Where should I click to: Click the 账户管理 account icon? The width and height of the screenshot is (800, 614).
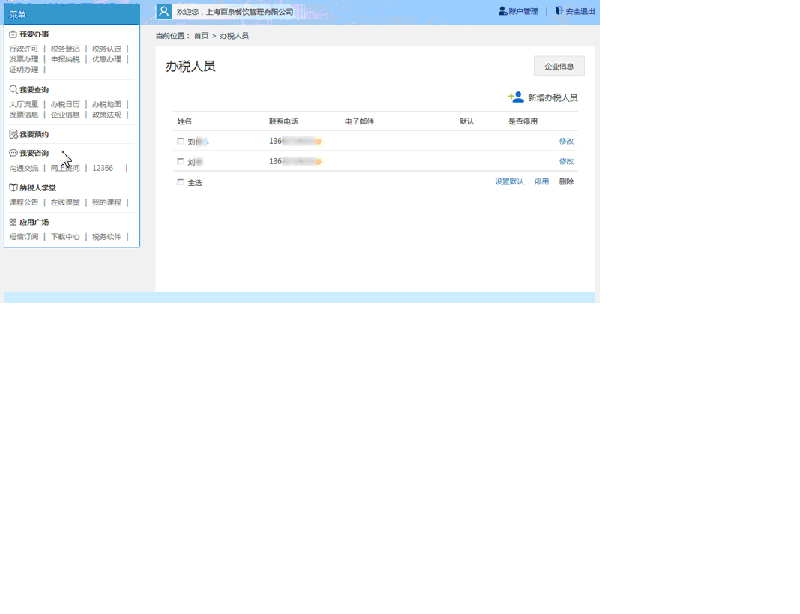[x=502, y=12]
